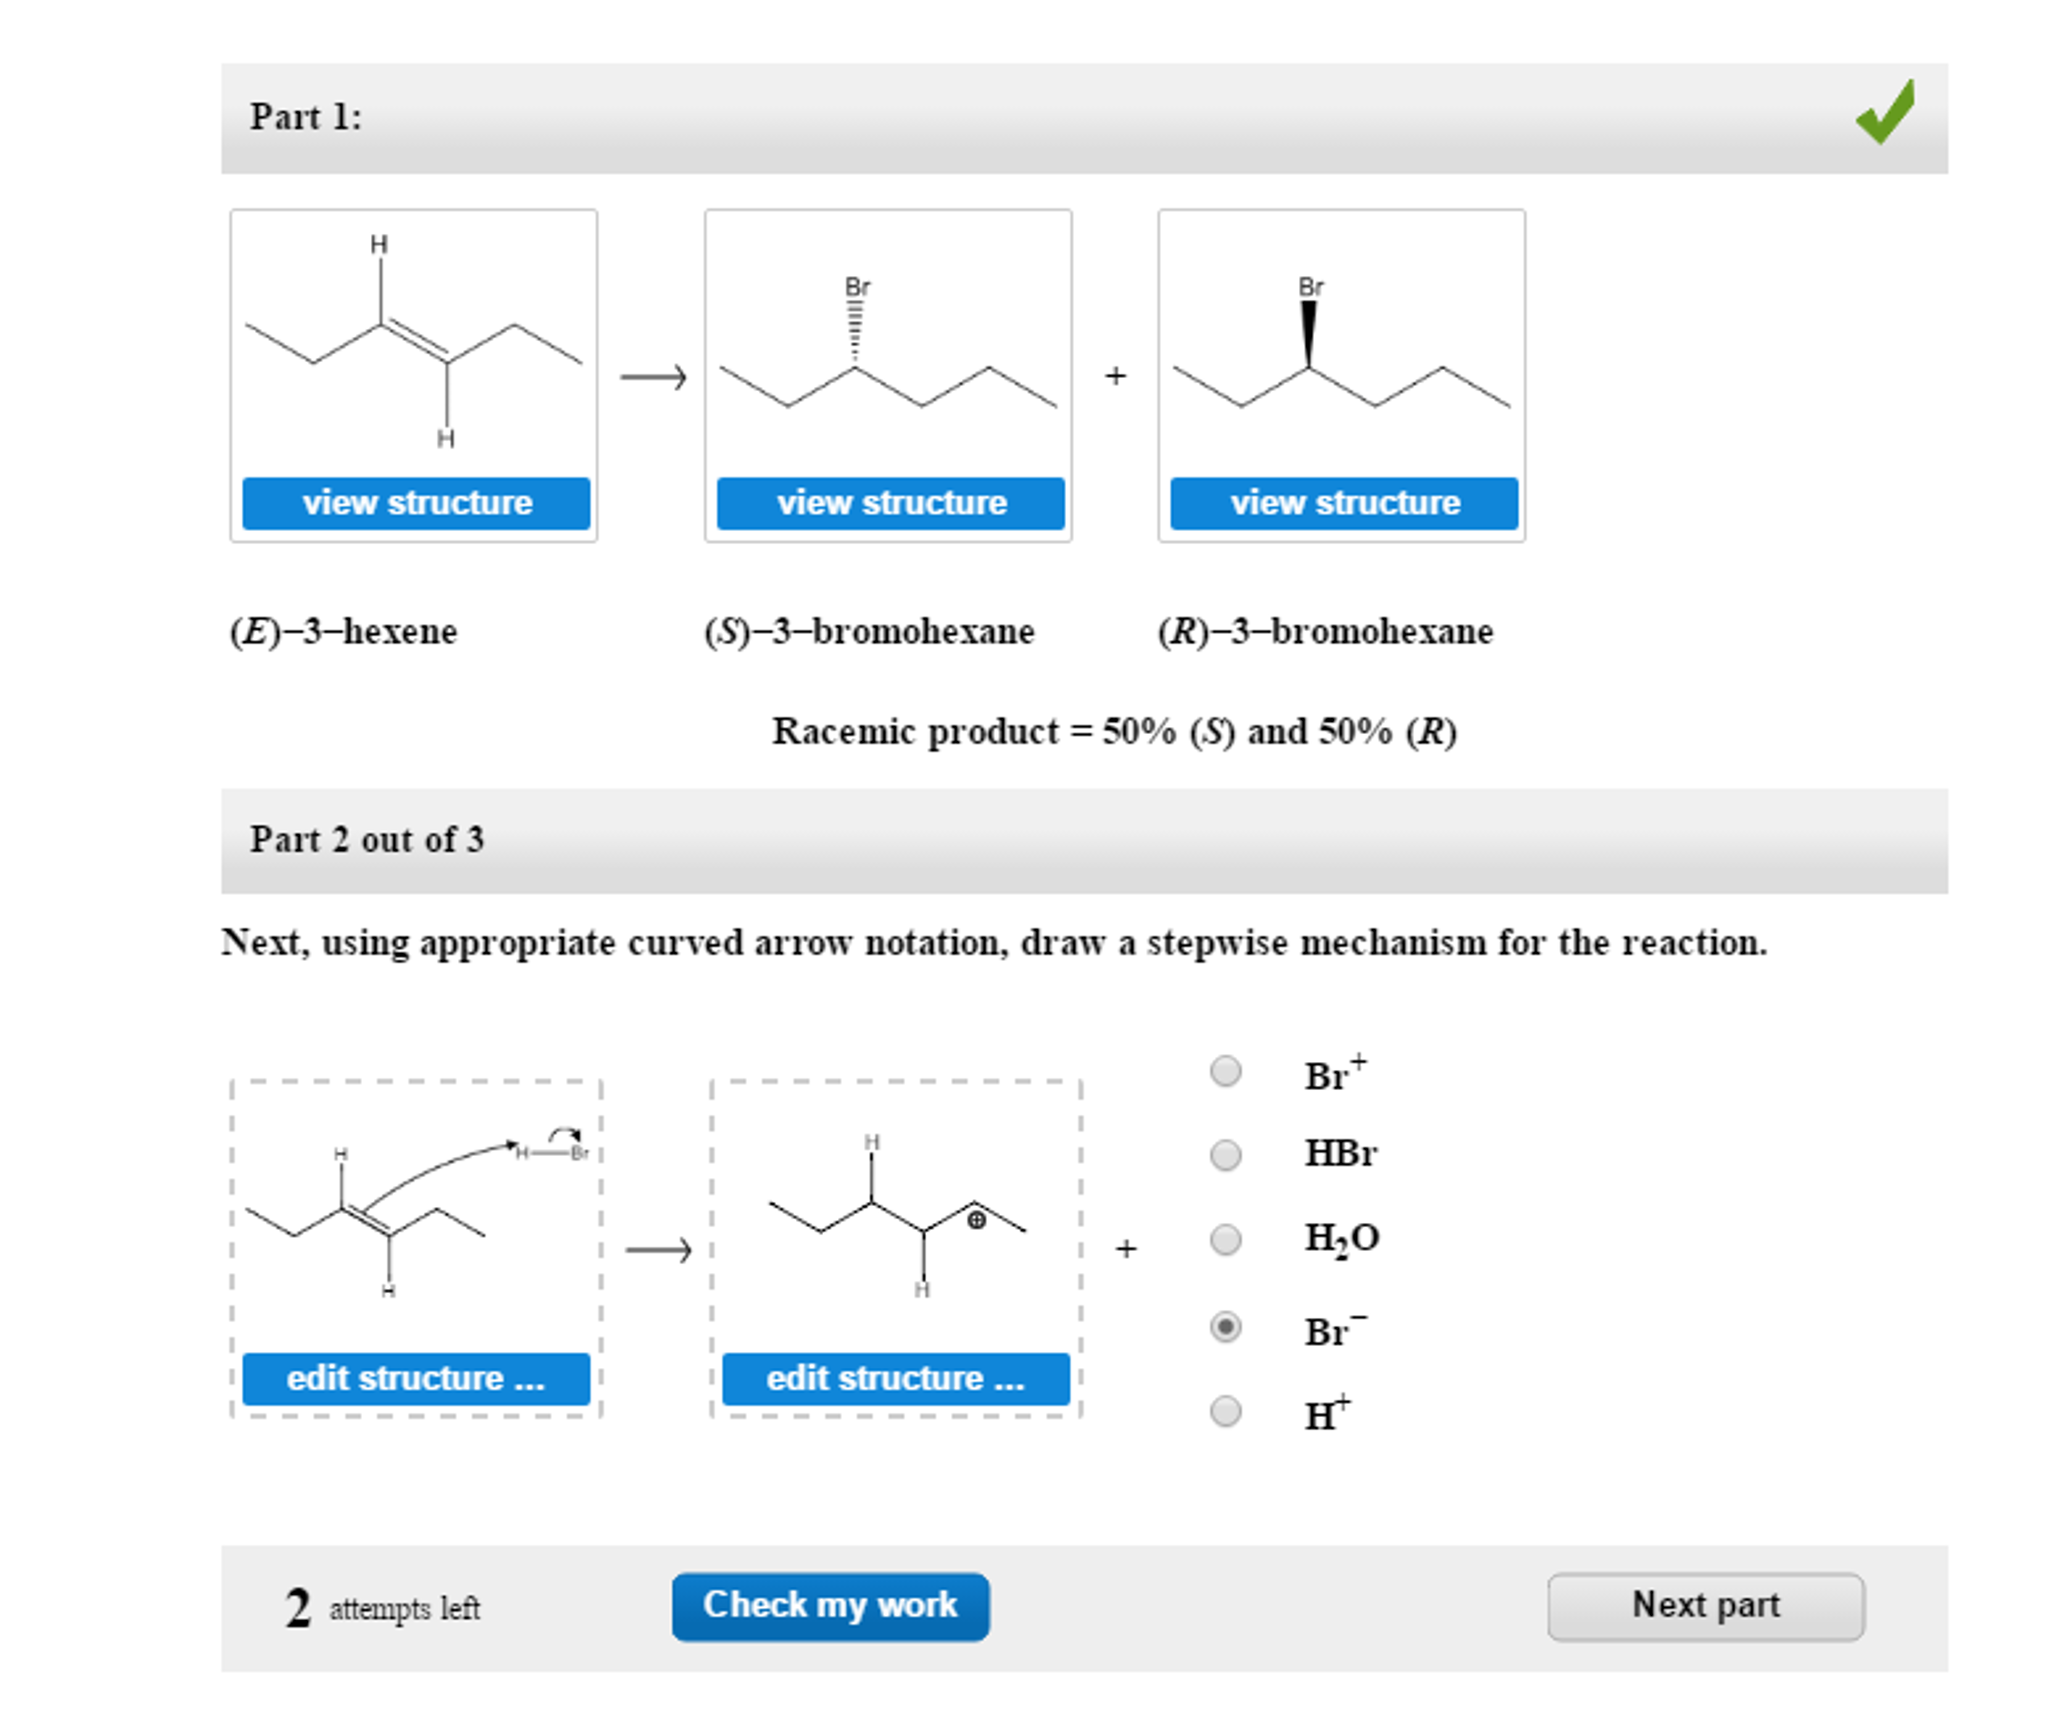Edit the alkene starting material structure
Screen dimensions: 2046x1709
click(x=416, y=1377)
